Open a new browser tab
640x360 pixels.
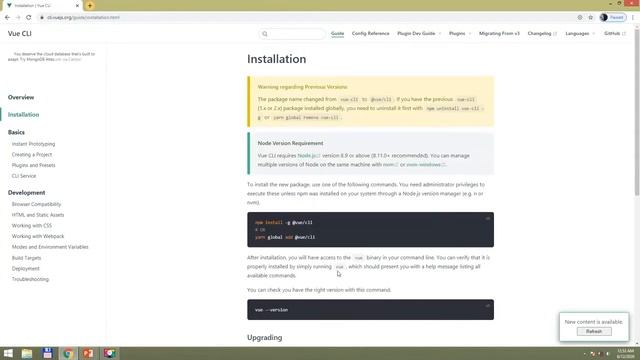click(x=90, y=6)
